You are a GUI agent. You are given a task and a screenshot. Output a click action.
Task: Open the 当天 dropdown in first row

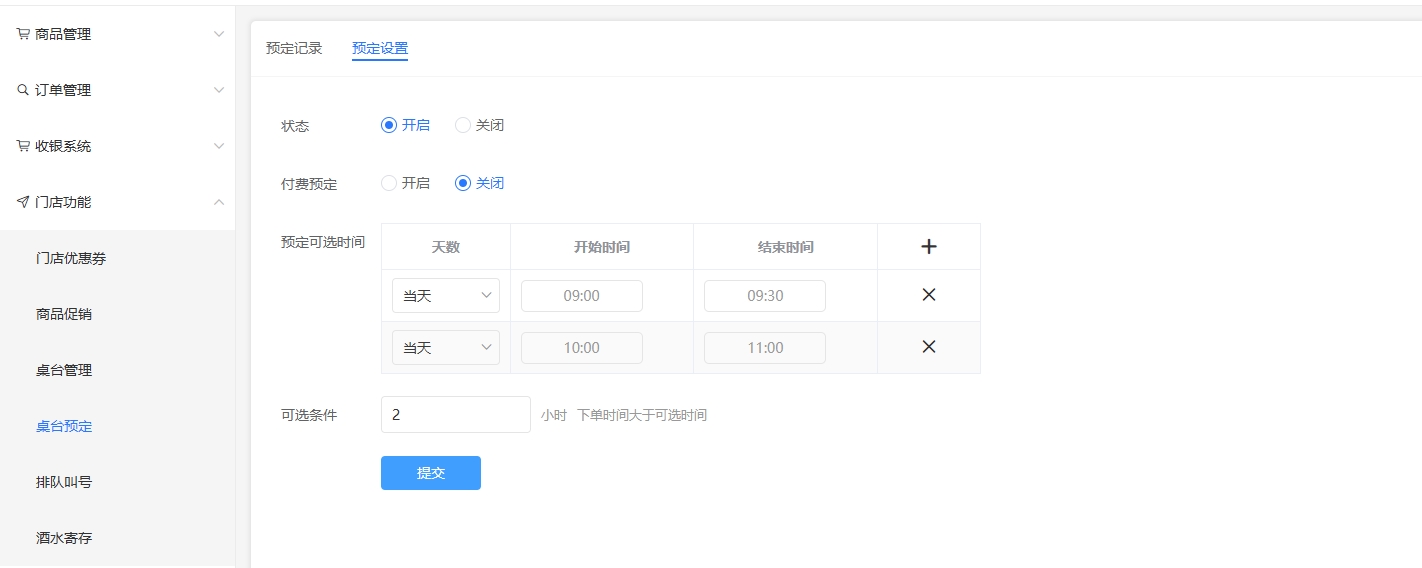tap(446, 296)
